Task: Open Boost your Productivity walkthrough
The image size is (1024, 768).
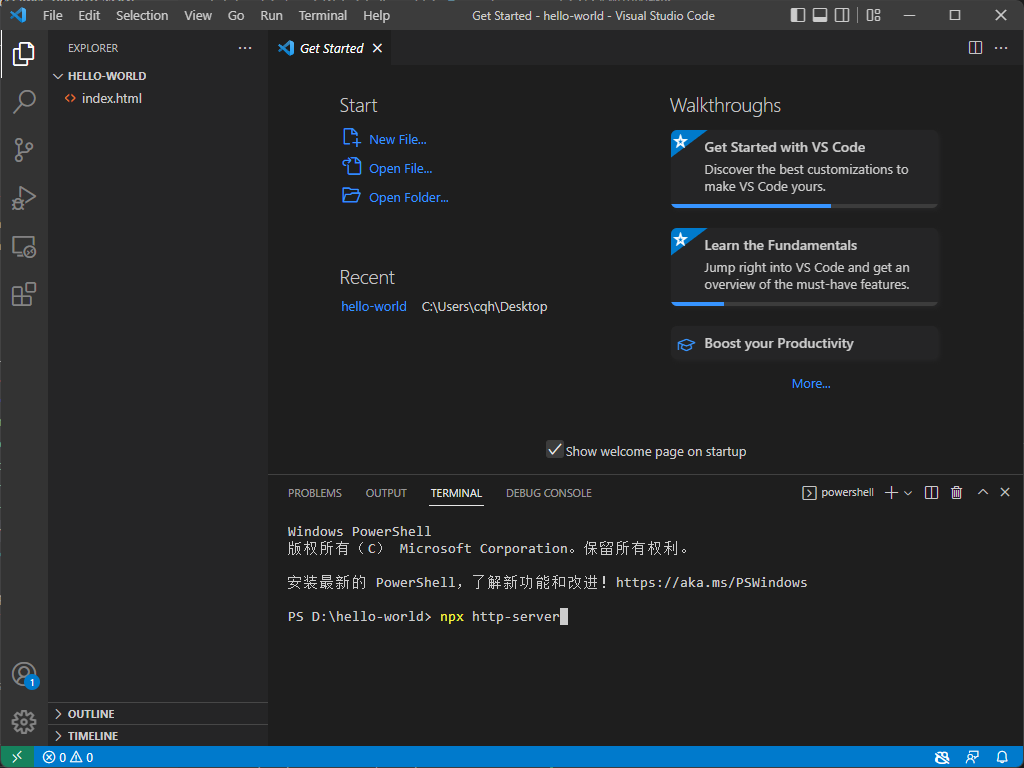Action: click(x=805, y=344)
